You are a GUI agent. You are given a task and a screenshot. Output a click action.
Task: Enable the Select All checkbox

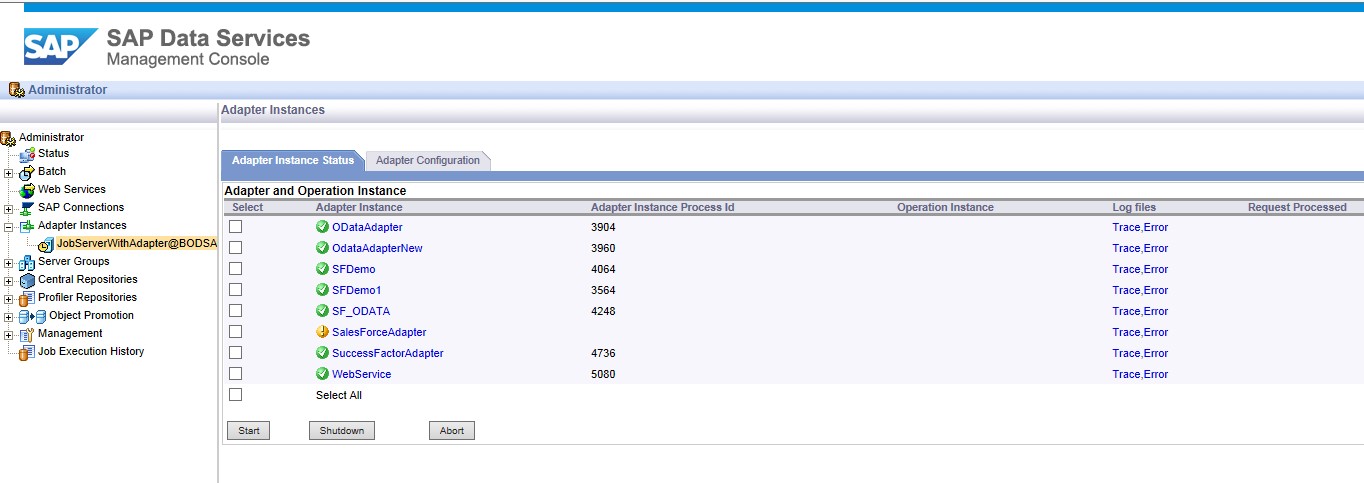coord(236,395)
